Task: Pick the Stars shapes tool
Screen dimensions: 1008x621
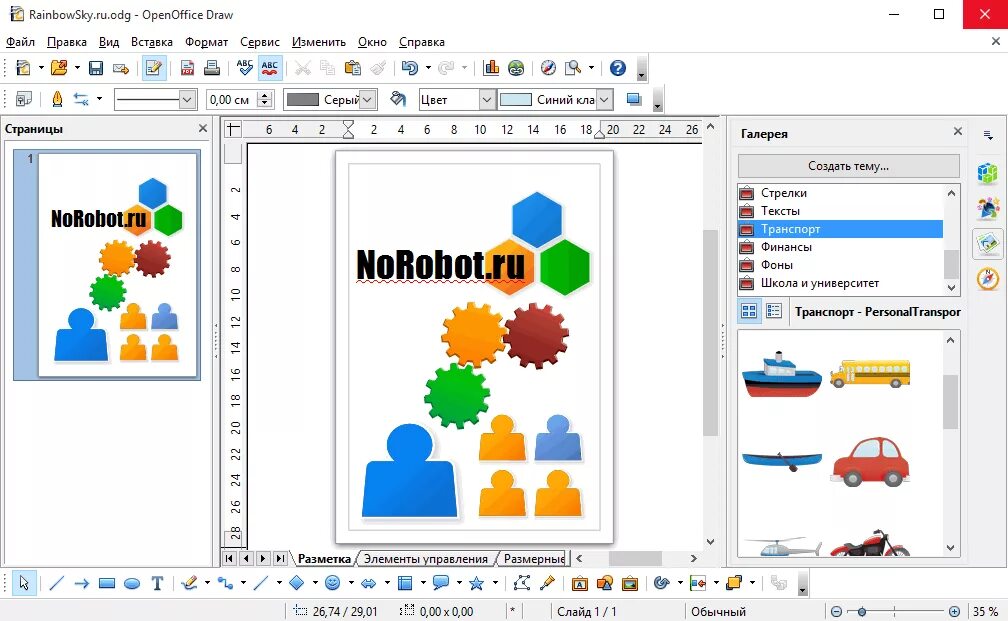Action: [x=476, y=583]
